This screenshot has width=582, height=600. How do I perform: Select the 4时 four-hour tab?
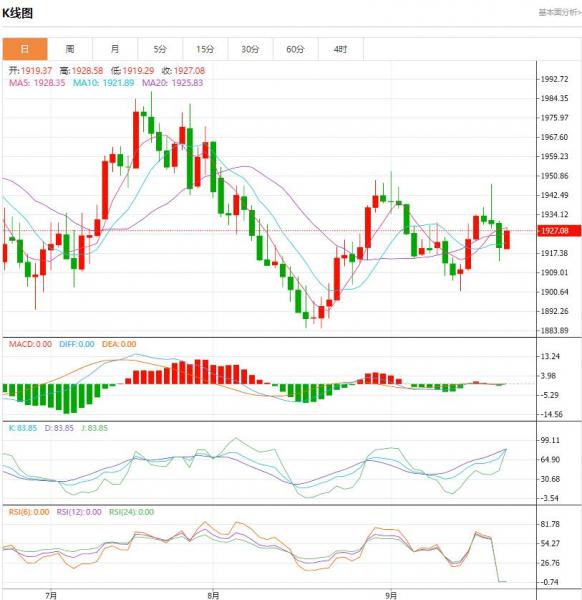(x=341, y=49)
